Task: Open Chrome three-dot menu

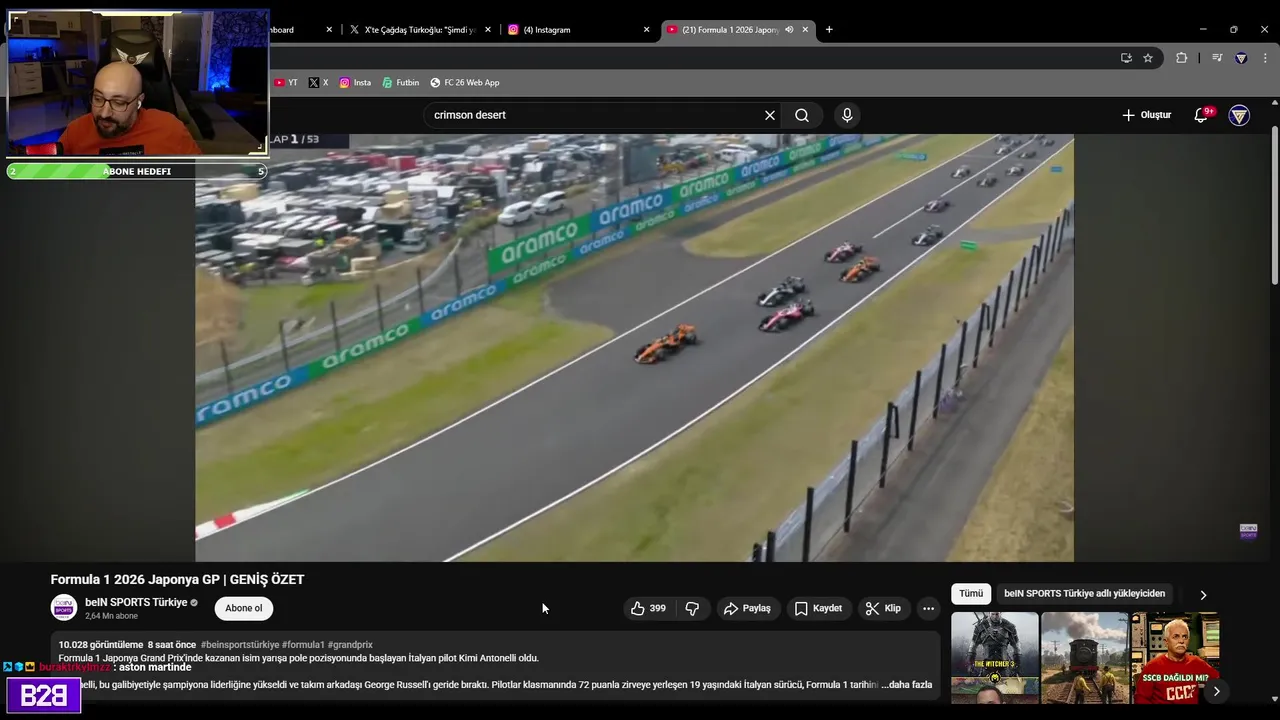Action: [x=1265, y=58]
